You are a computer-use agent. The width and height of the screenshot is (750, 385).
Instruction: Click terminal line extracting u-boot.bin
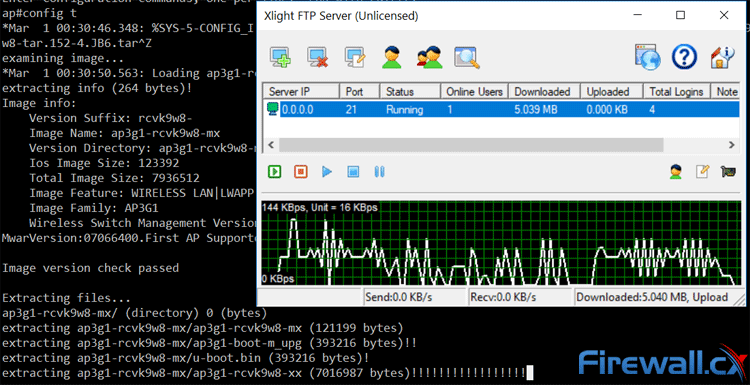click(x=186, y=358)
